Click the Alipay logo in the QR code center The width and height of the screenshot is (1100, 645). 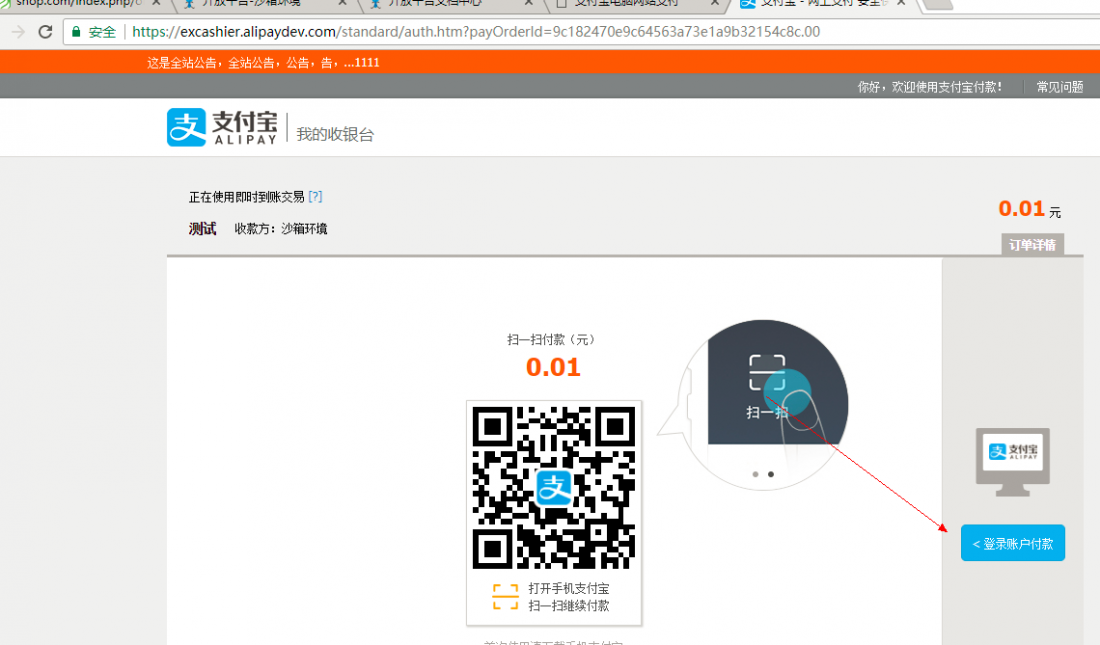(554, 488)
